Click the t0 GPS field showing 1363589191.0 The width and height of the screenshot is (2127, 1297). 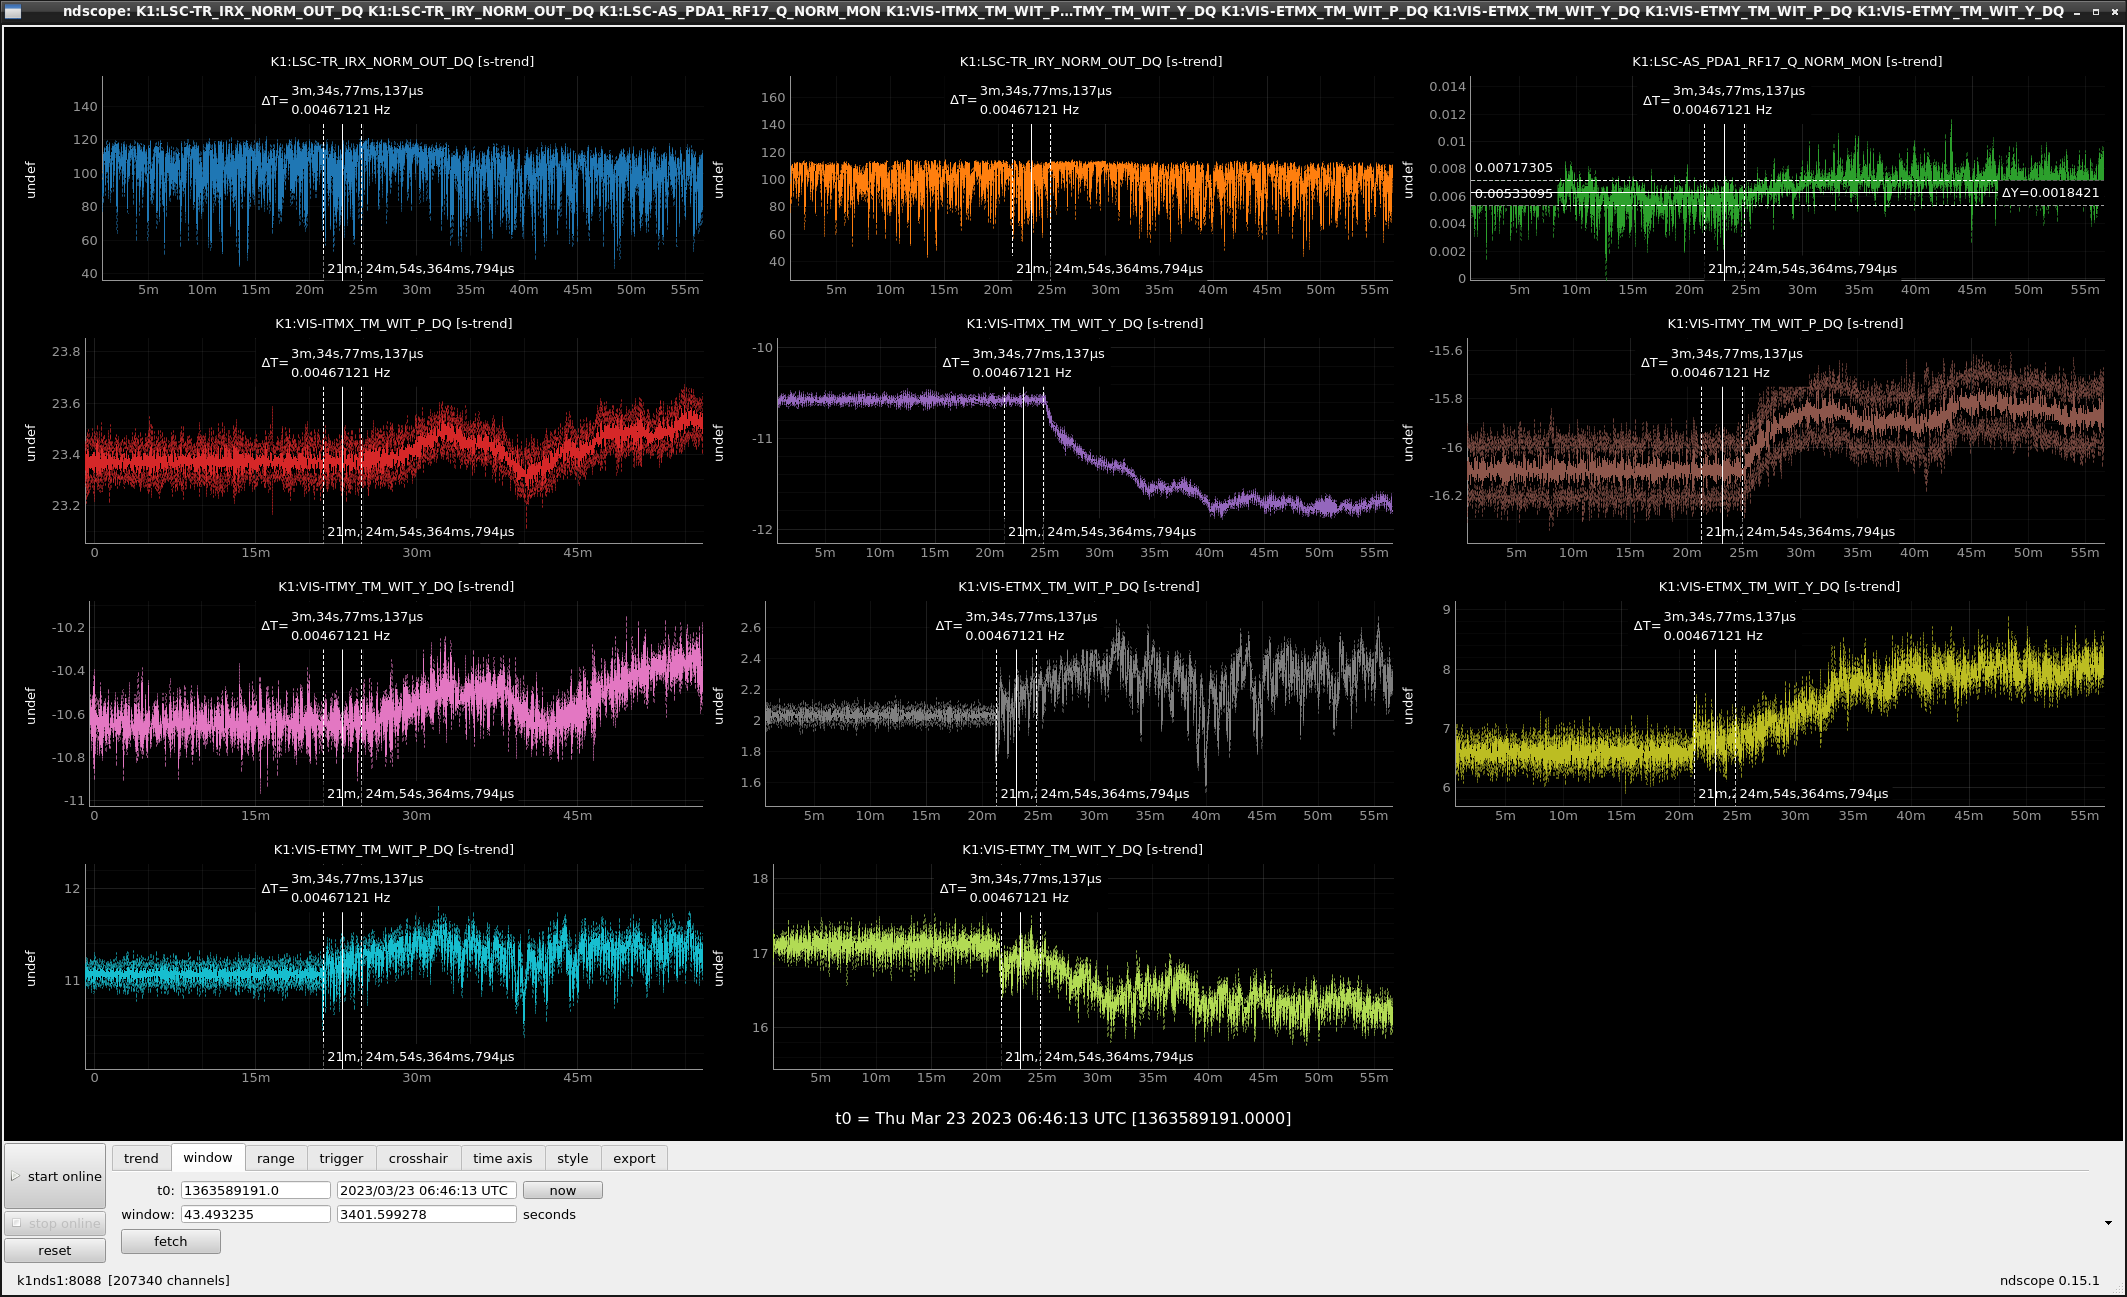[255, 1190]
